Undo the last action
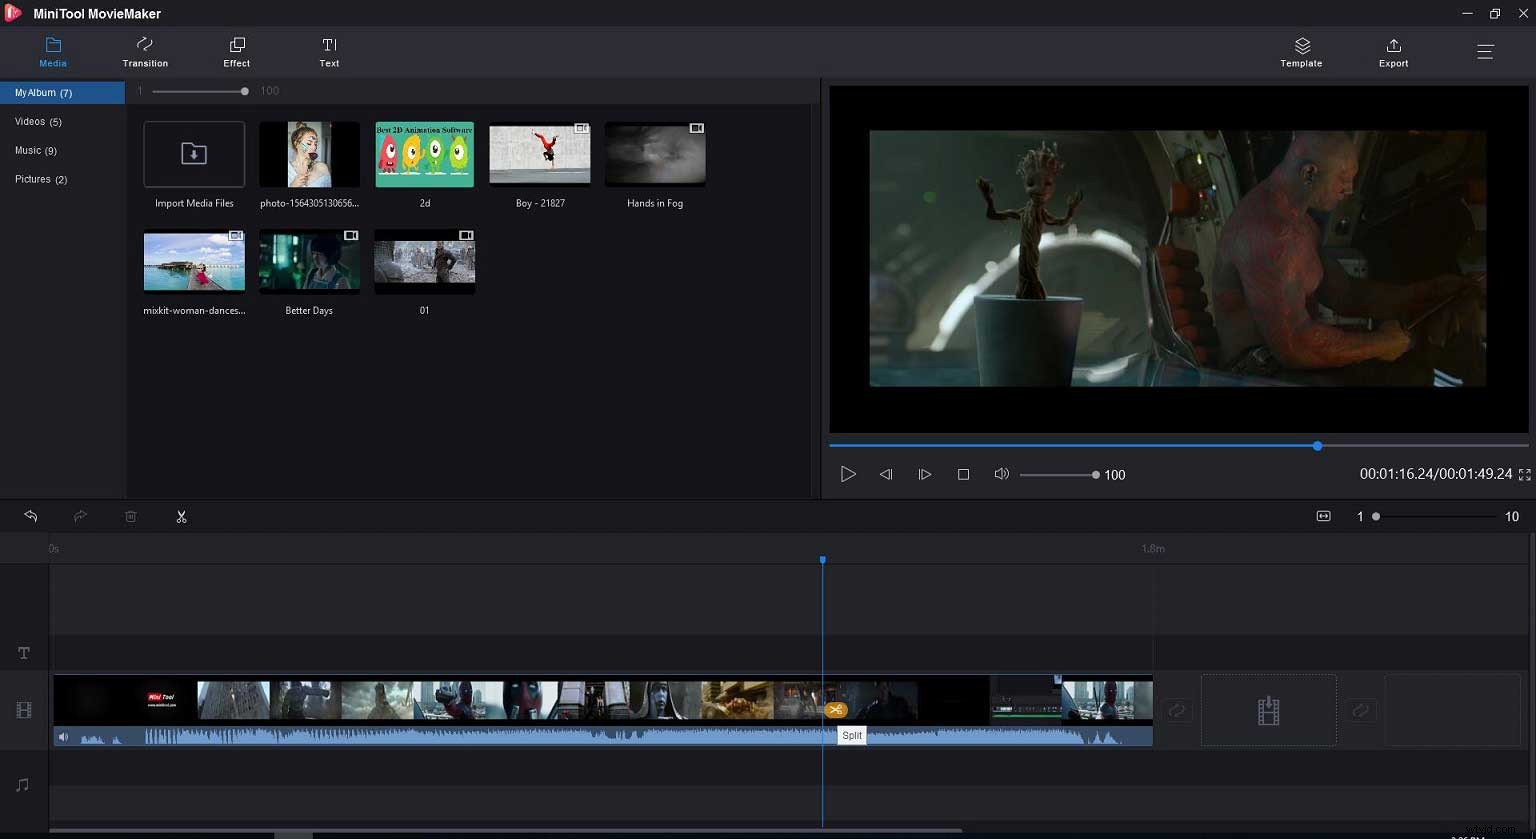The height and width of the screenshot is (839, 1536). (30, 516)
